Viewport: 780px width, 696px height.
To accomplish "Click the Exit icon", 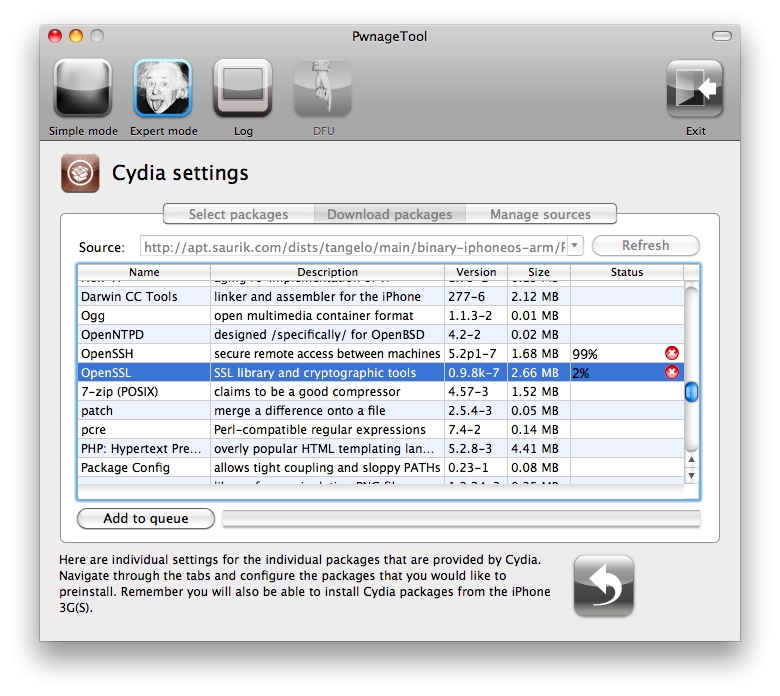I will [695, 89].
